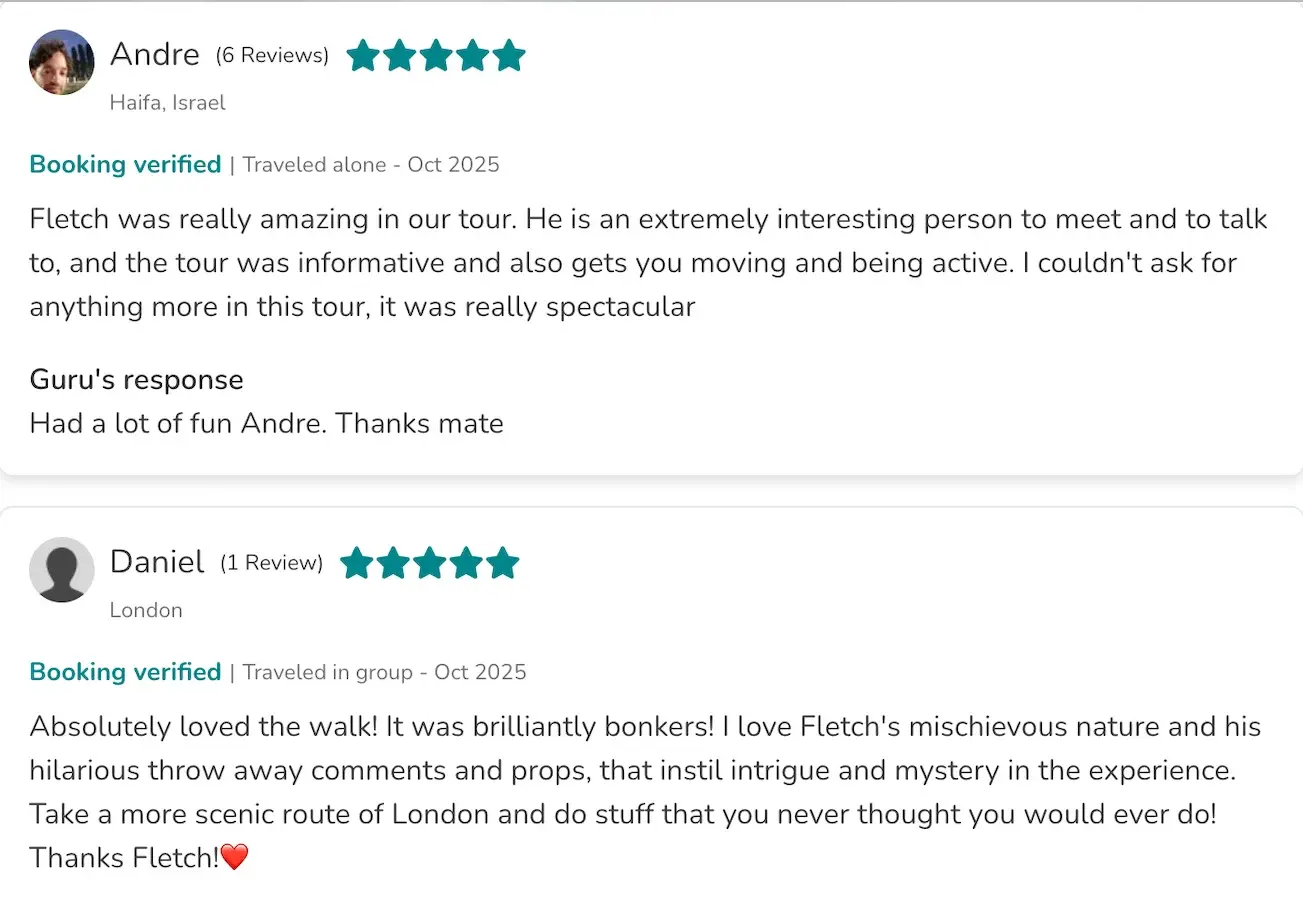Click first star in Daniel's rating
This screenshot has height=913, width=1303.
(357, 564)
